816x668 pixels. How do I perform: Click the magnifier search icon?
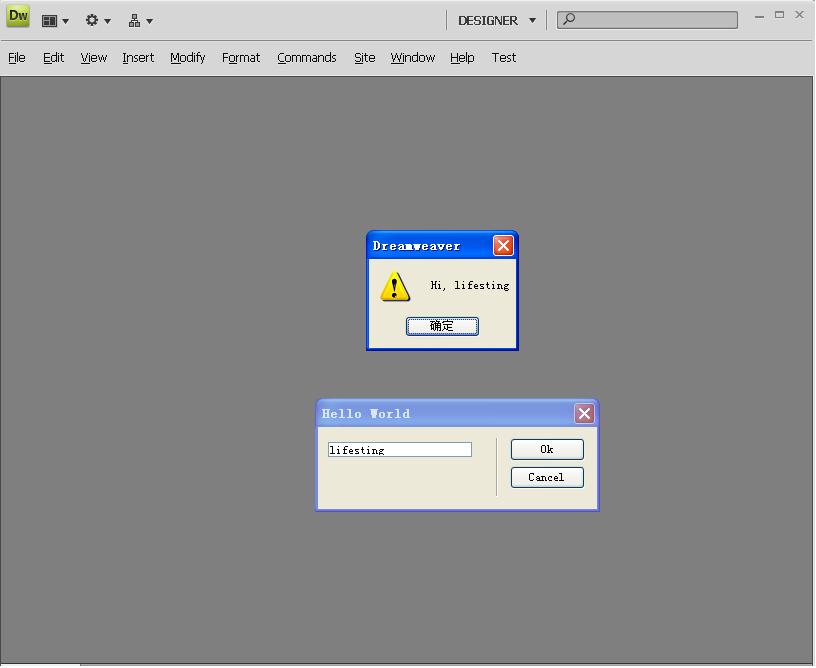tap(569, 19)
